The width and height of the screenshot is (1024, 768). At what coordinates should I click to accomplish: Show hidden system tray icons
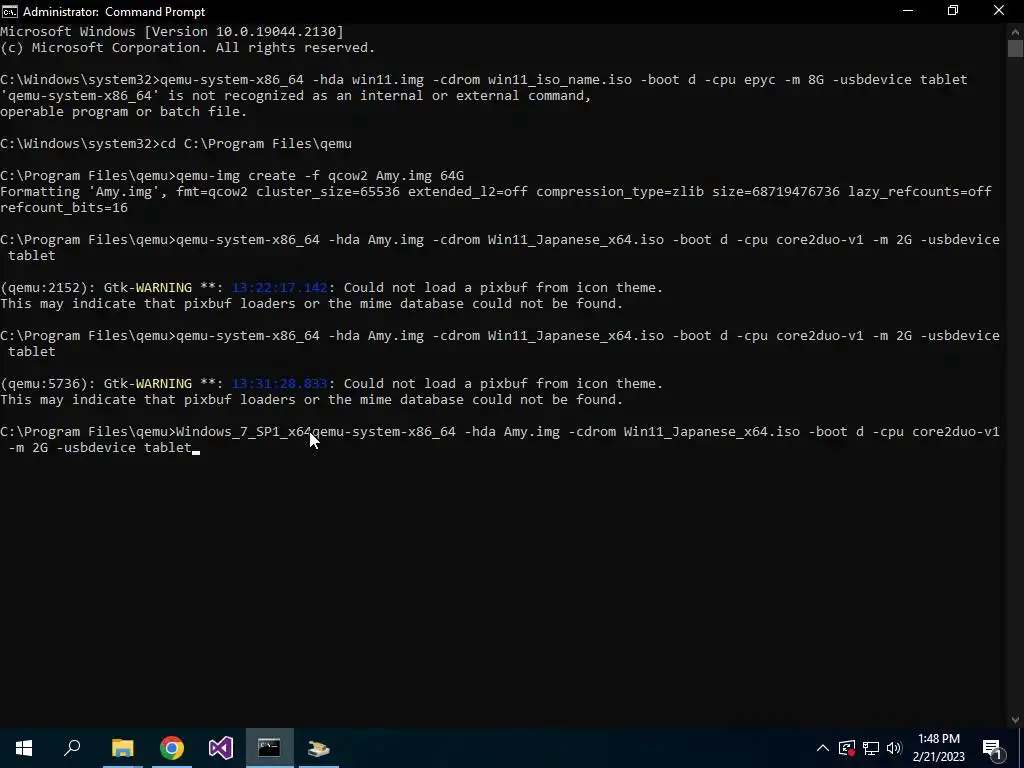(x=823, y=748)
